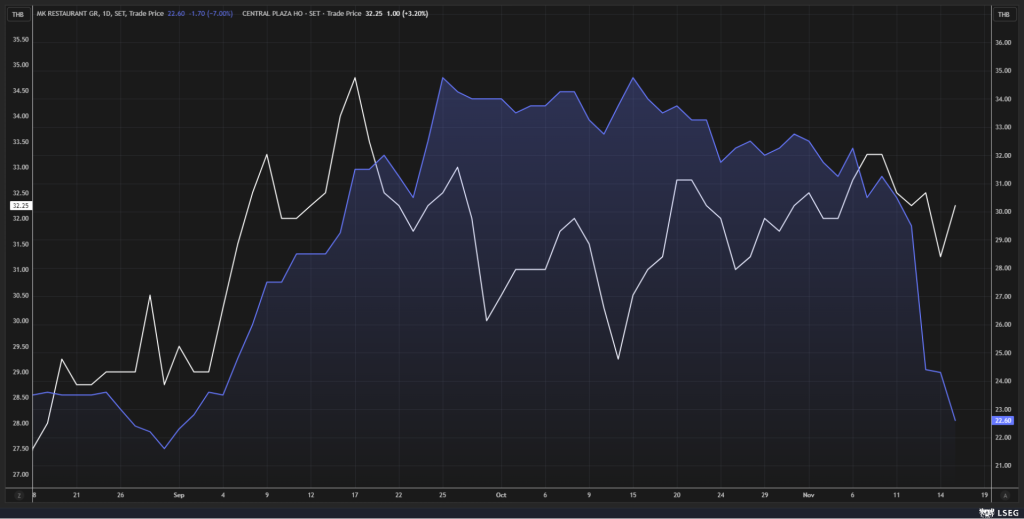This screenshot has height=519, width=1024.
Task: Click the Sep label on the time axis
Action: [x=179, y=494]
